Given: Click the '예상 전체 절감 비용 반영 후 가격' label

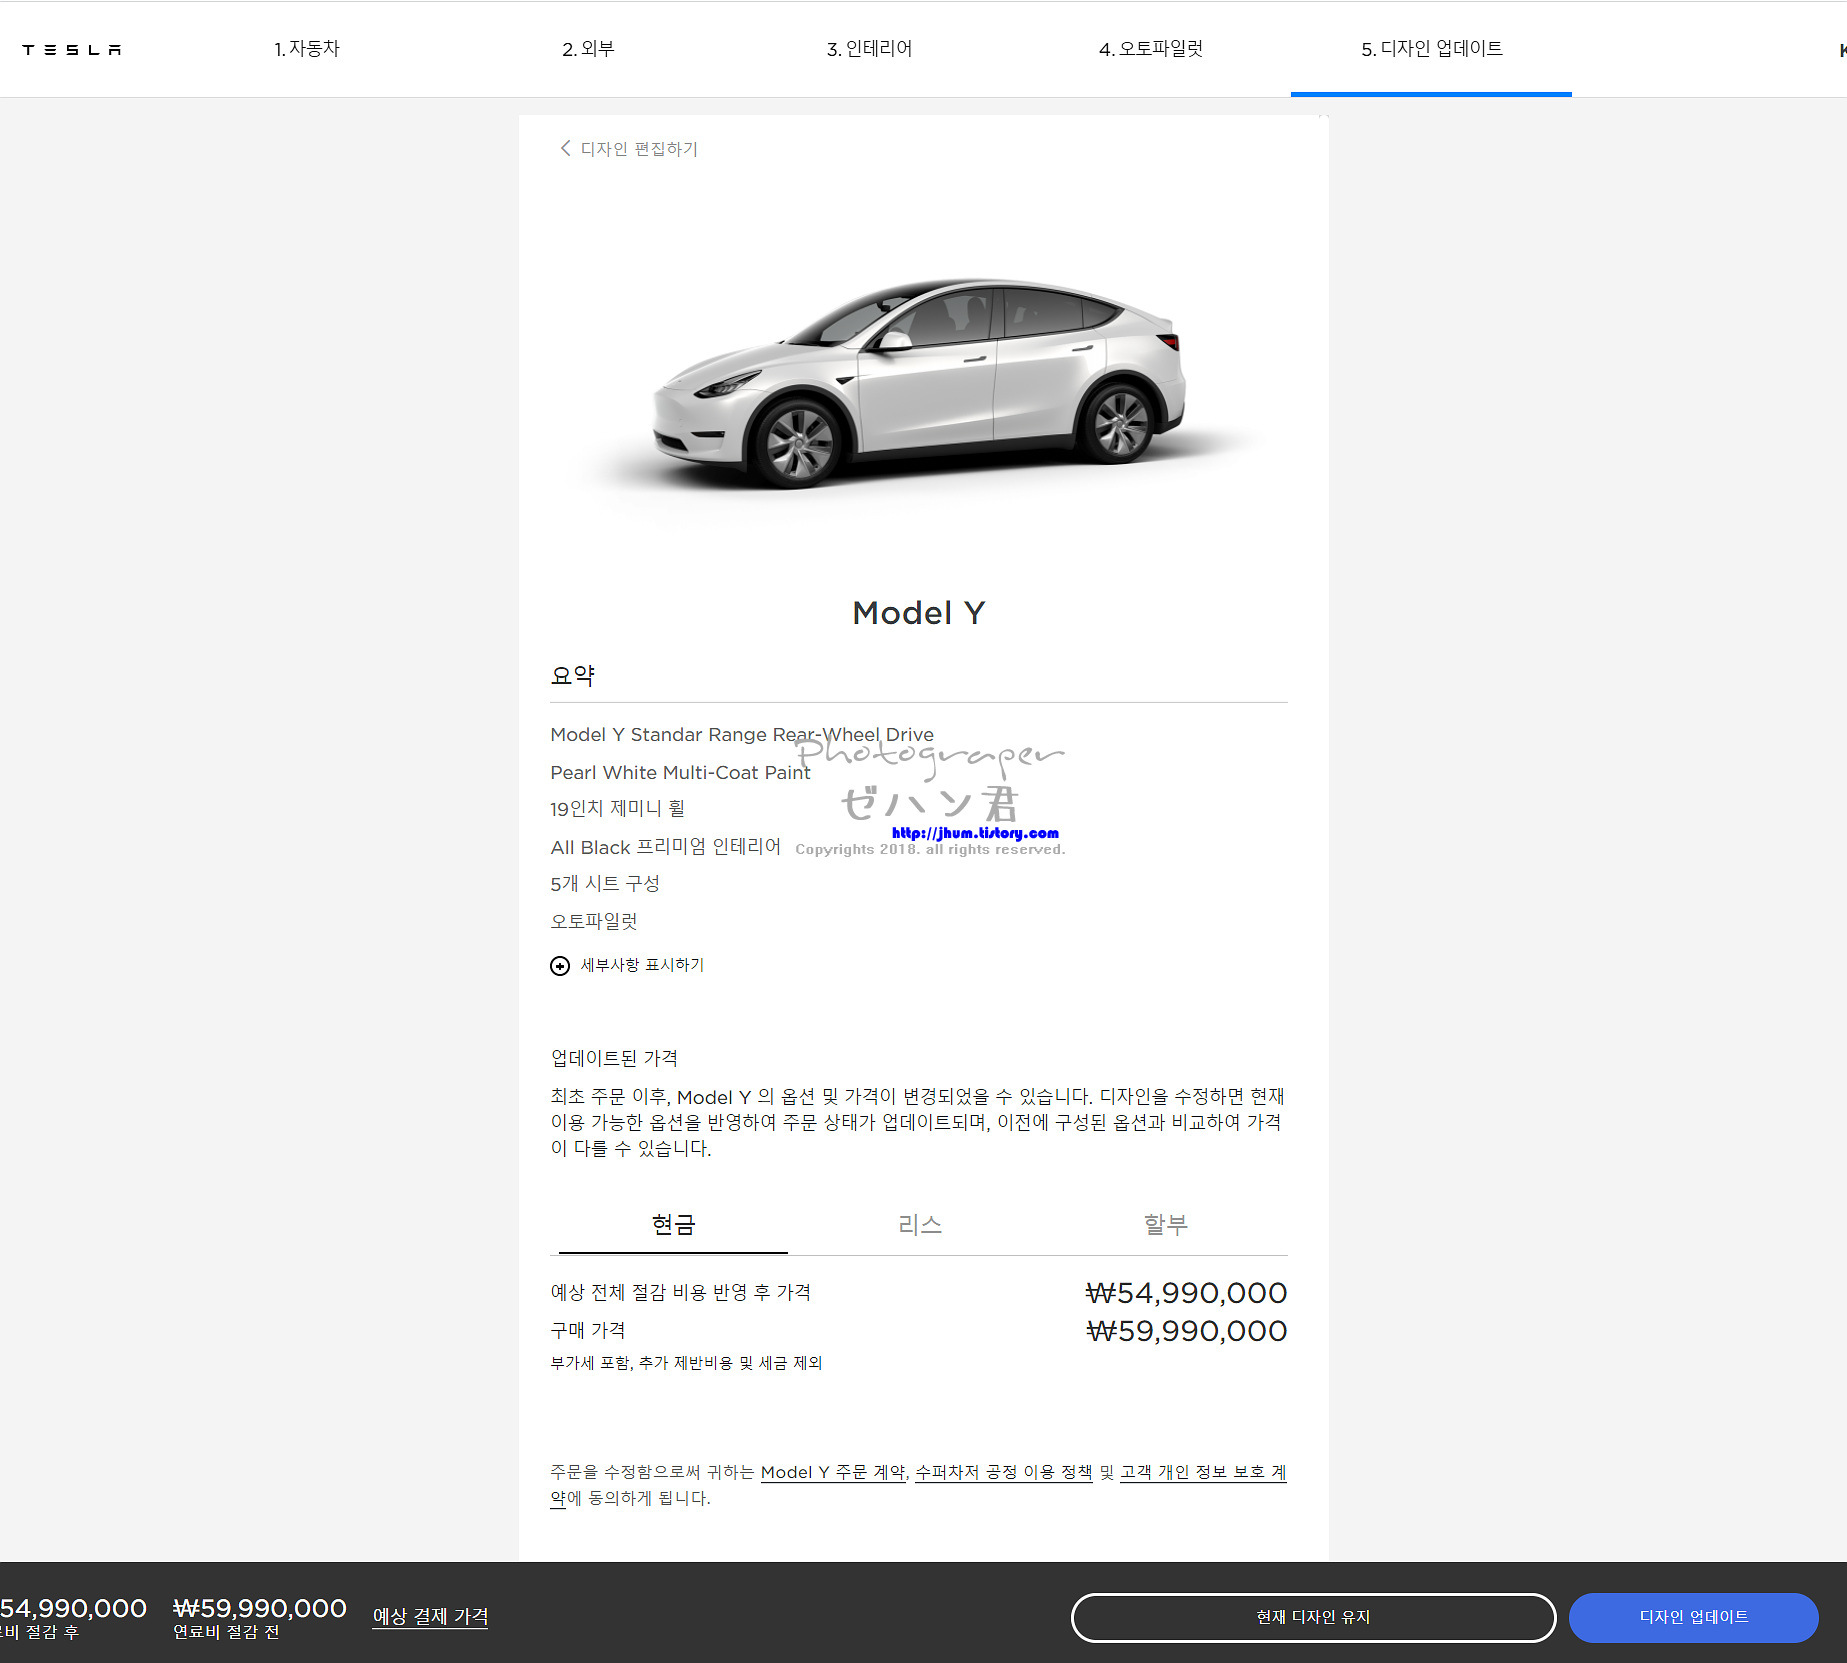Looking at the screenshot, I should click(x=680, y=1292).
